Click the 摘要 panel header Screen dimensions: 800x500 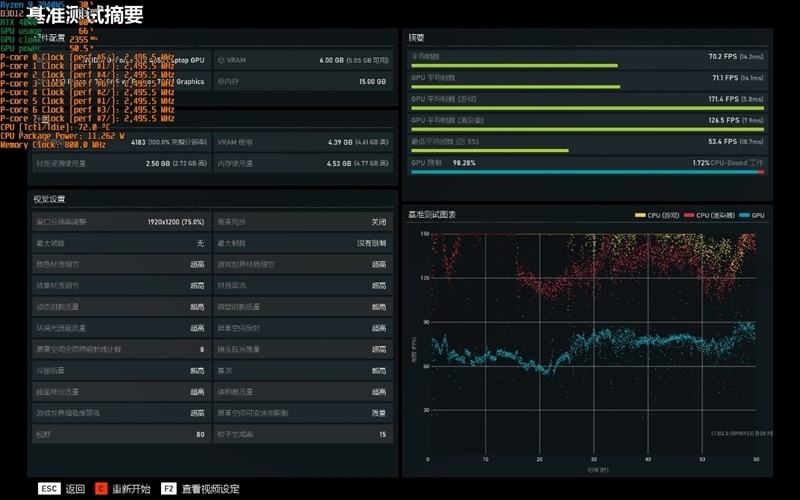click(416, 38)
